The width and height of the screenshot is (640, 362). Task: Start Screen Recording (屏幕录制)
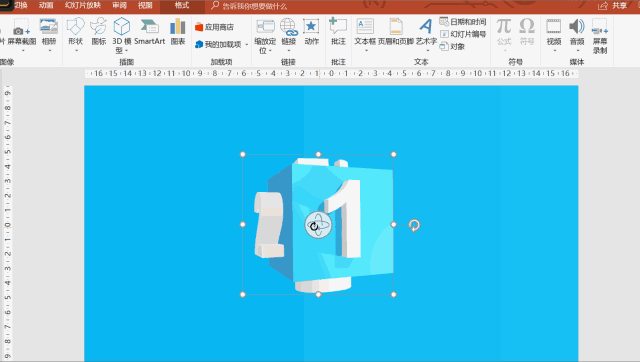pos(600,36)
